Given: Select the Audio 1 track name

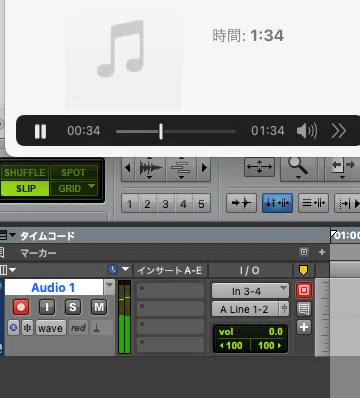Looking at the screenshot, I should [x=54, y=287].
